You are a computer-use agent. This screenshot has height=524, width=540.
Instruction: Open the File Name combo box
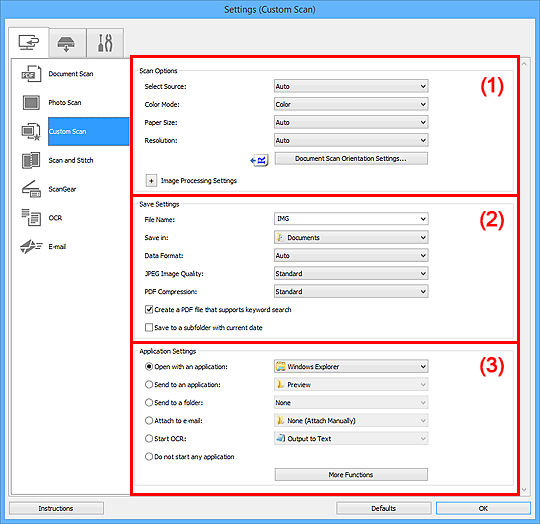click(351, 219)
